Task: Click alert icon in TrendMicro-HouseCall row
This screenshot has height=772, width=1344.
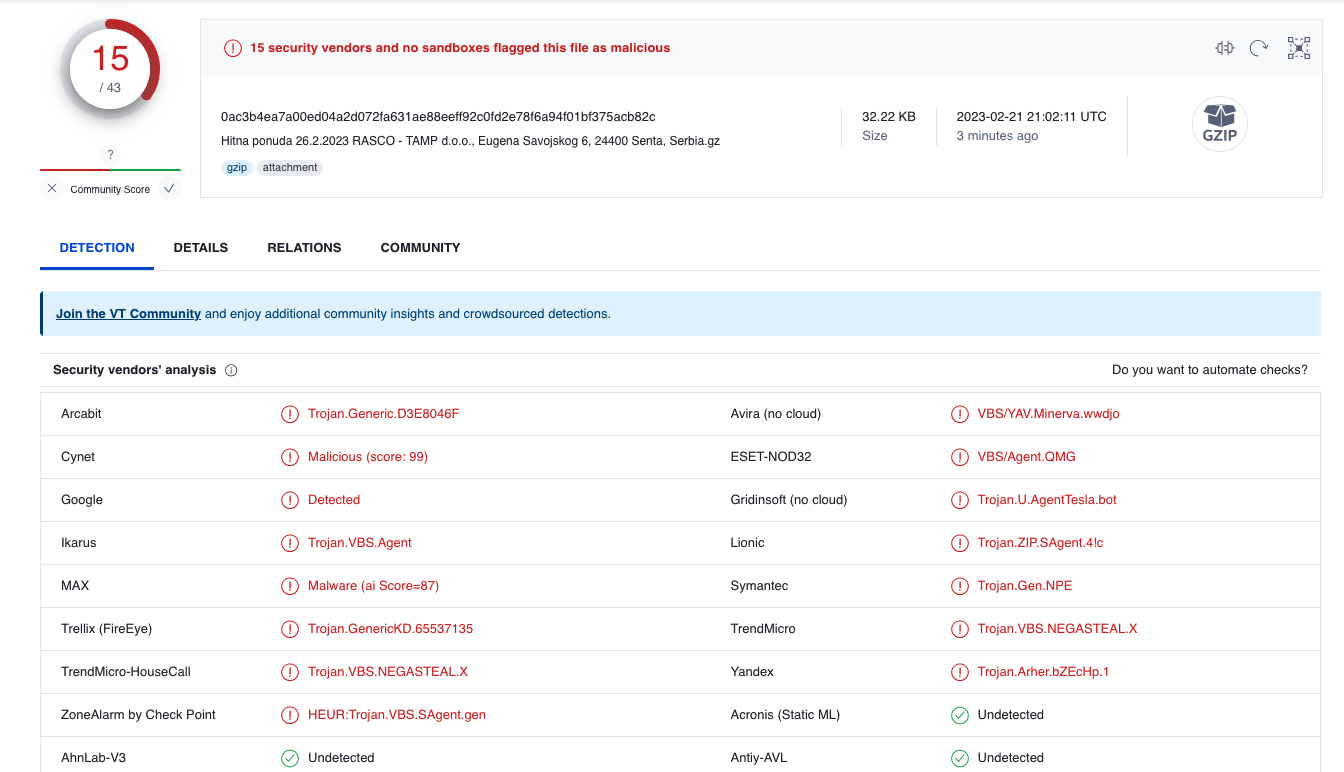Action: tap(290, 672)
